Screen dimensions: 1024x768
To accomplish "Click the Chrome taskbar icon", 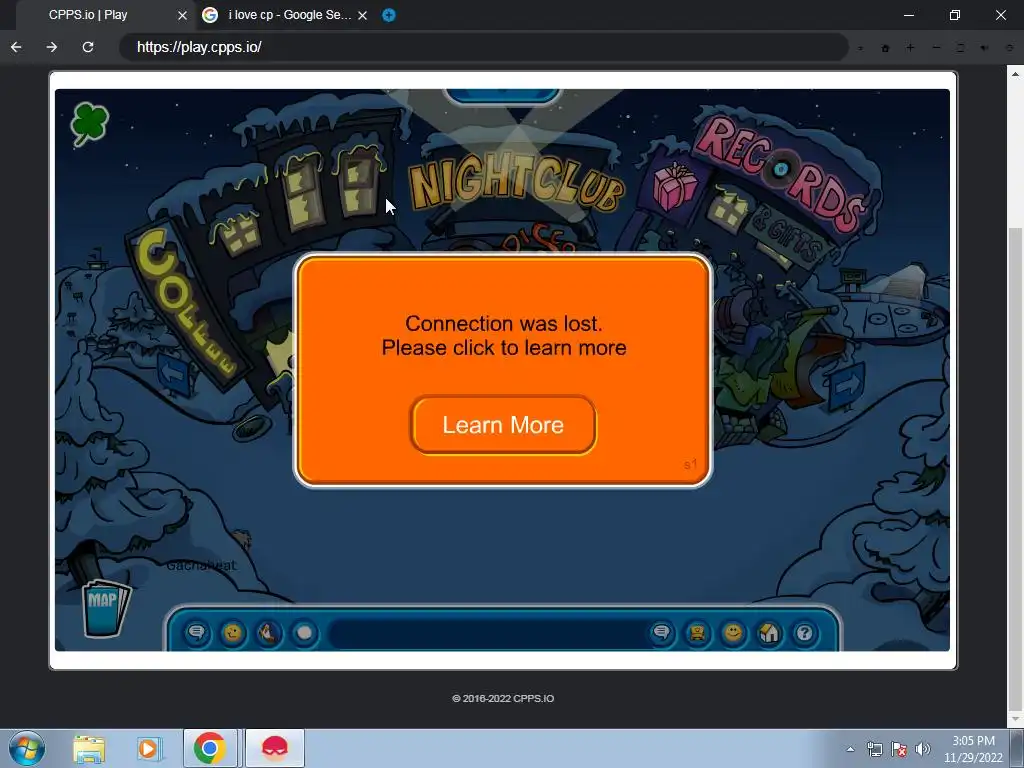I will (210, 748).
